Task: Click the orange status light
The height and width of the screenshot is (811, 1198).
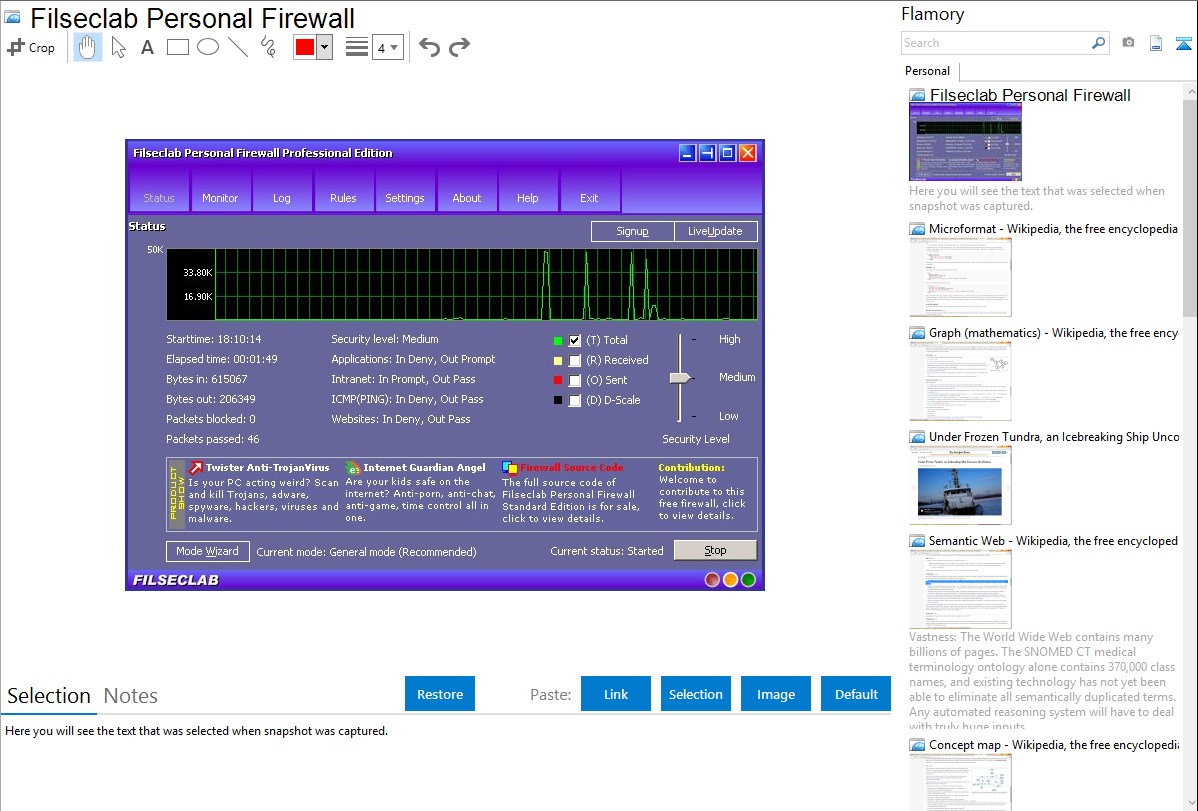Action: 730,579
